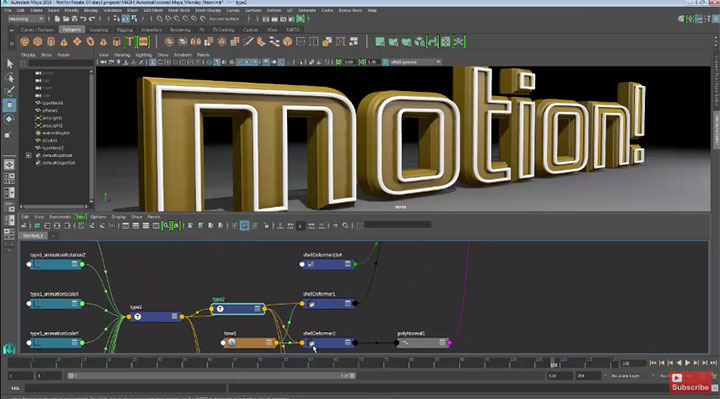Click the Open Scene folder icon
The width and height of the screenshot is (720, 399).
click(x=66, y=19)
